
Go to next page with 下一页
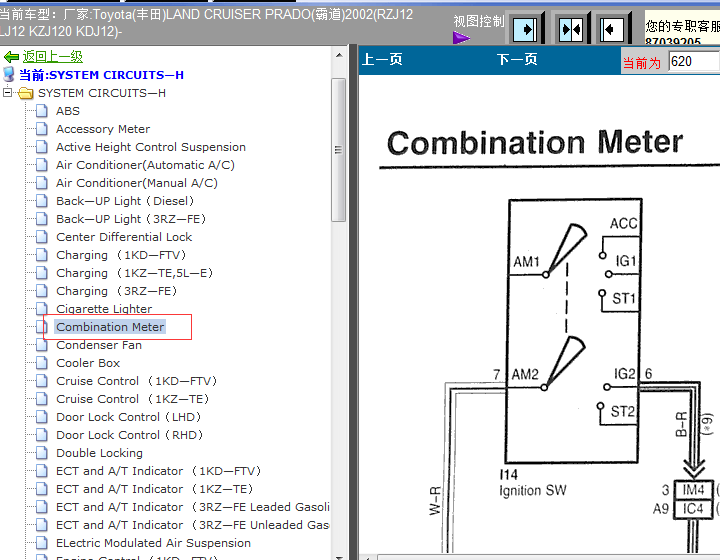click(517, 60)
